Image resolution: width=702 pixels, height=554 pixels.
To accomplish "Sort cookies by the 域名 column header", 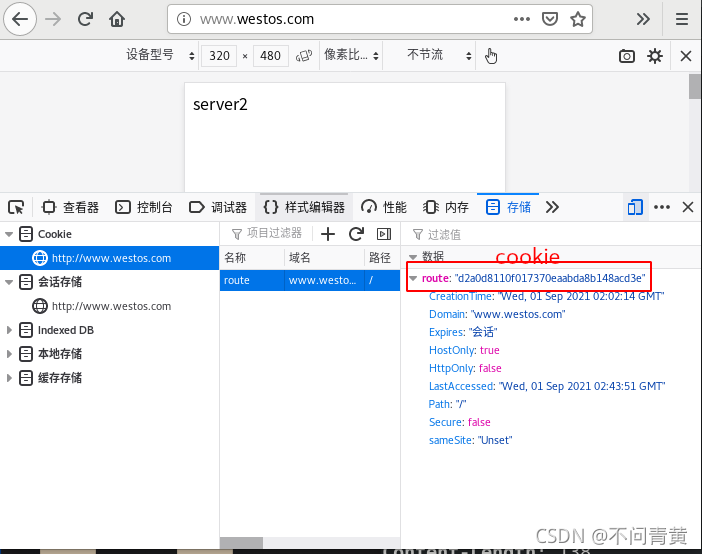I will (x=325, y=258).
